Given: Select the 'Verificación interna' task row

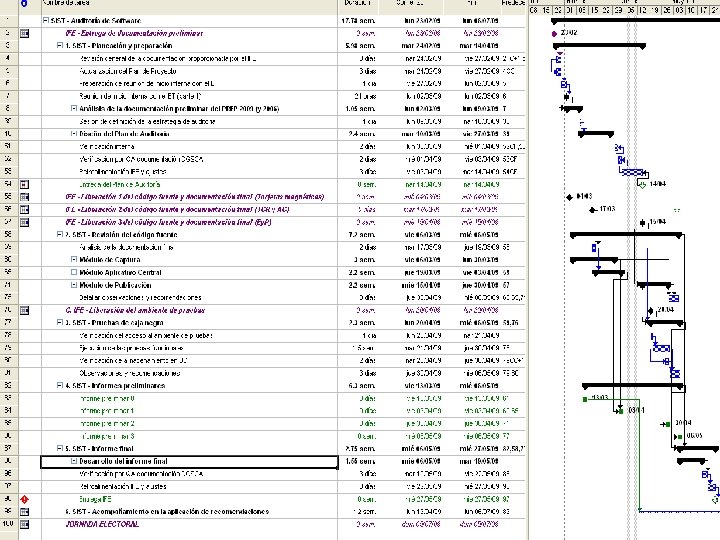Looking at the screenshot, I should coord(107,147).
